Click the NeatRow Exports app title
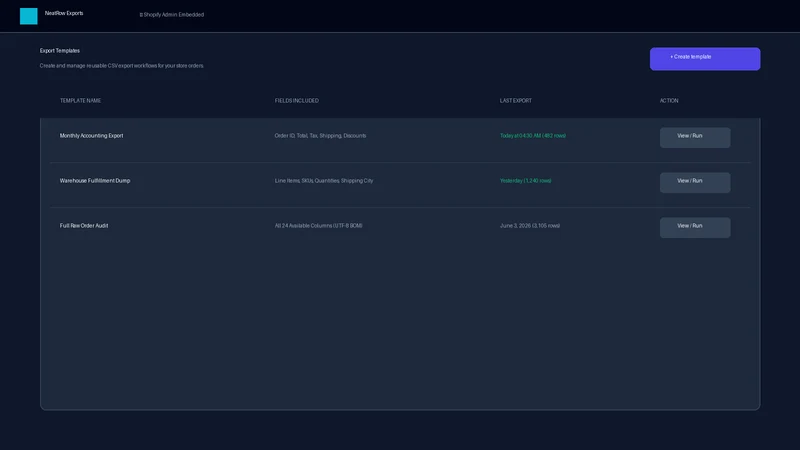Image resolution: width=800 pixels, height=450 pixels. (x=64, y=13)
